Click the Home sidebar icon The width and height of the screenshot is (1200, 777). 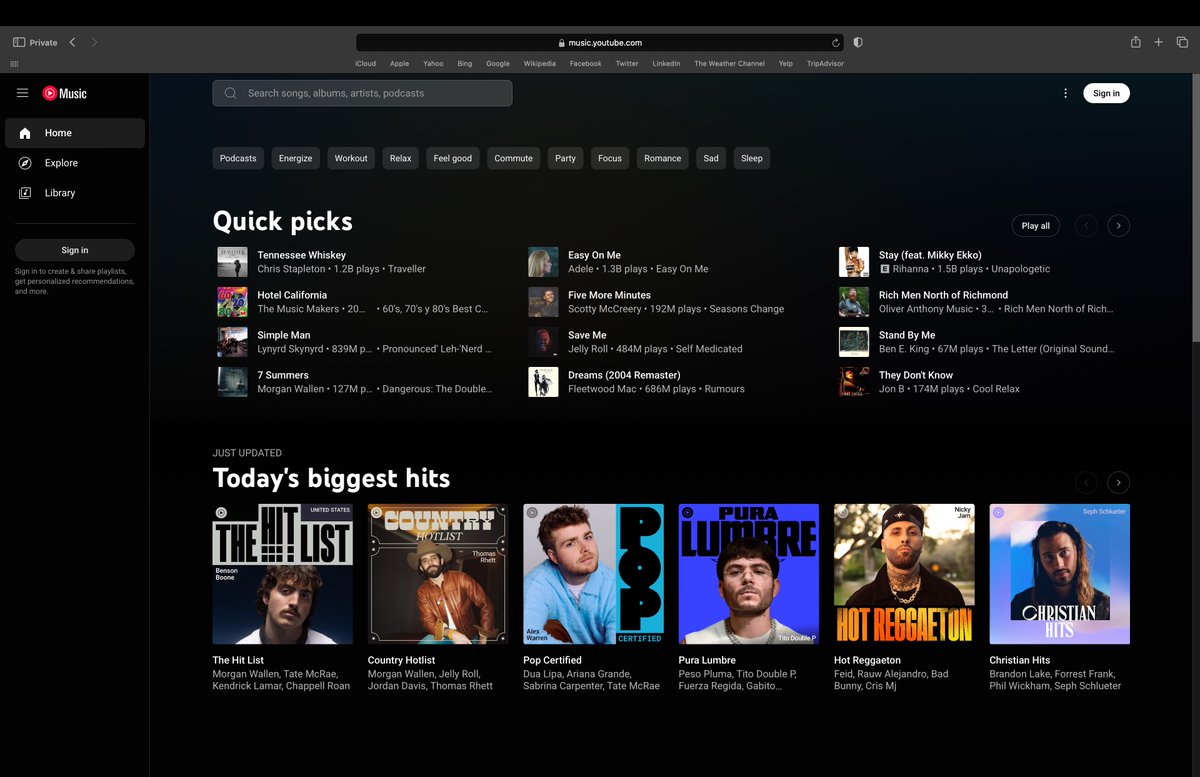click(25, 133)
